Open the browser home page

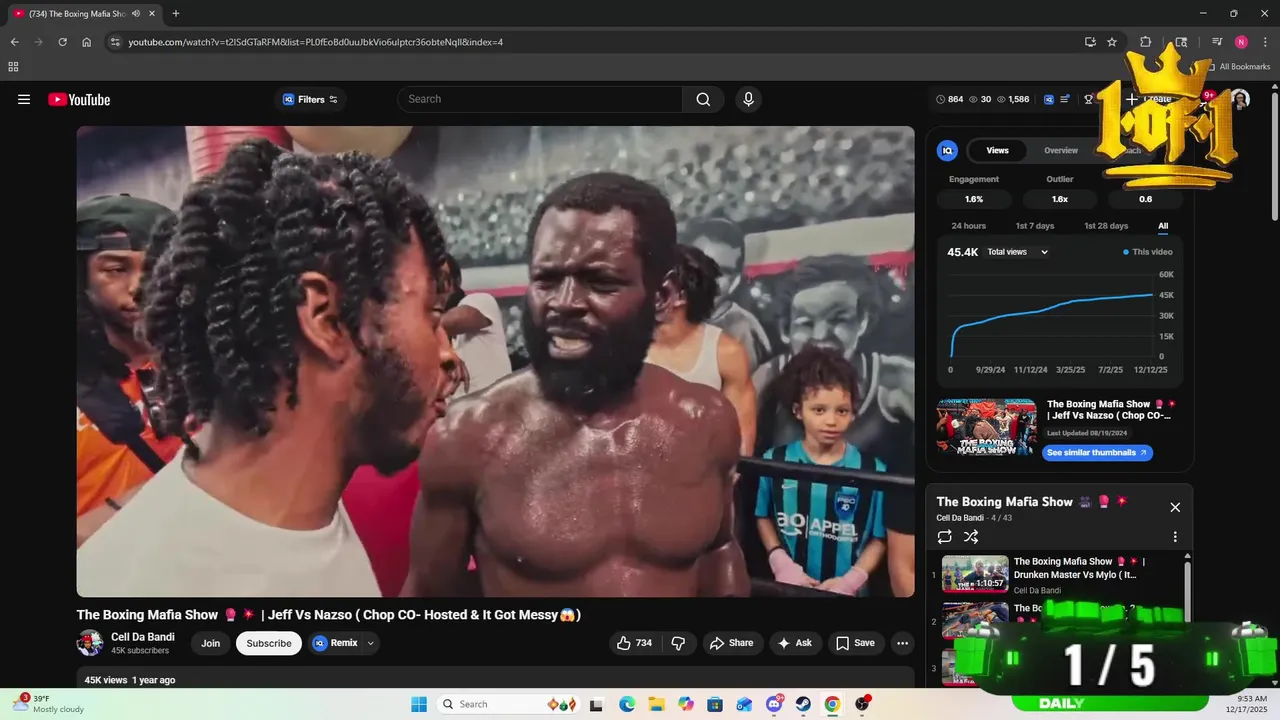tap(87, 42)
